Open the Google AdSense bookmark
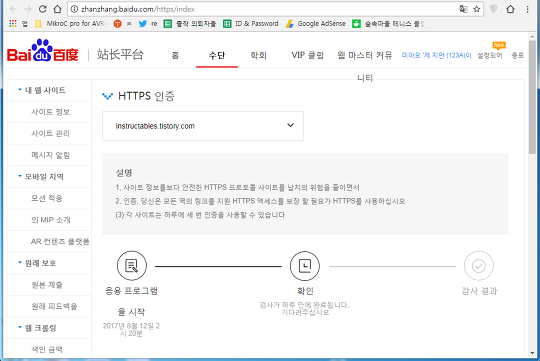 pos(316,23)
